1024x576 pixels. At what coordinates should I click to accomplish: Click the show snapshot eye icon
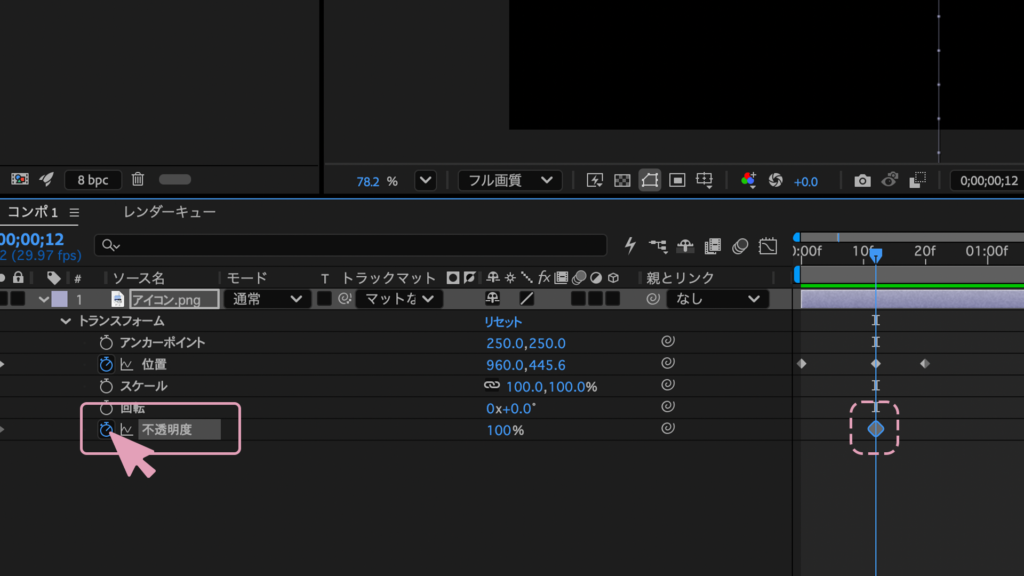pyautogui.click(x=889, y=180)
